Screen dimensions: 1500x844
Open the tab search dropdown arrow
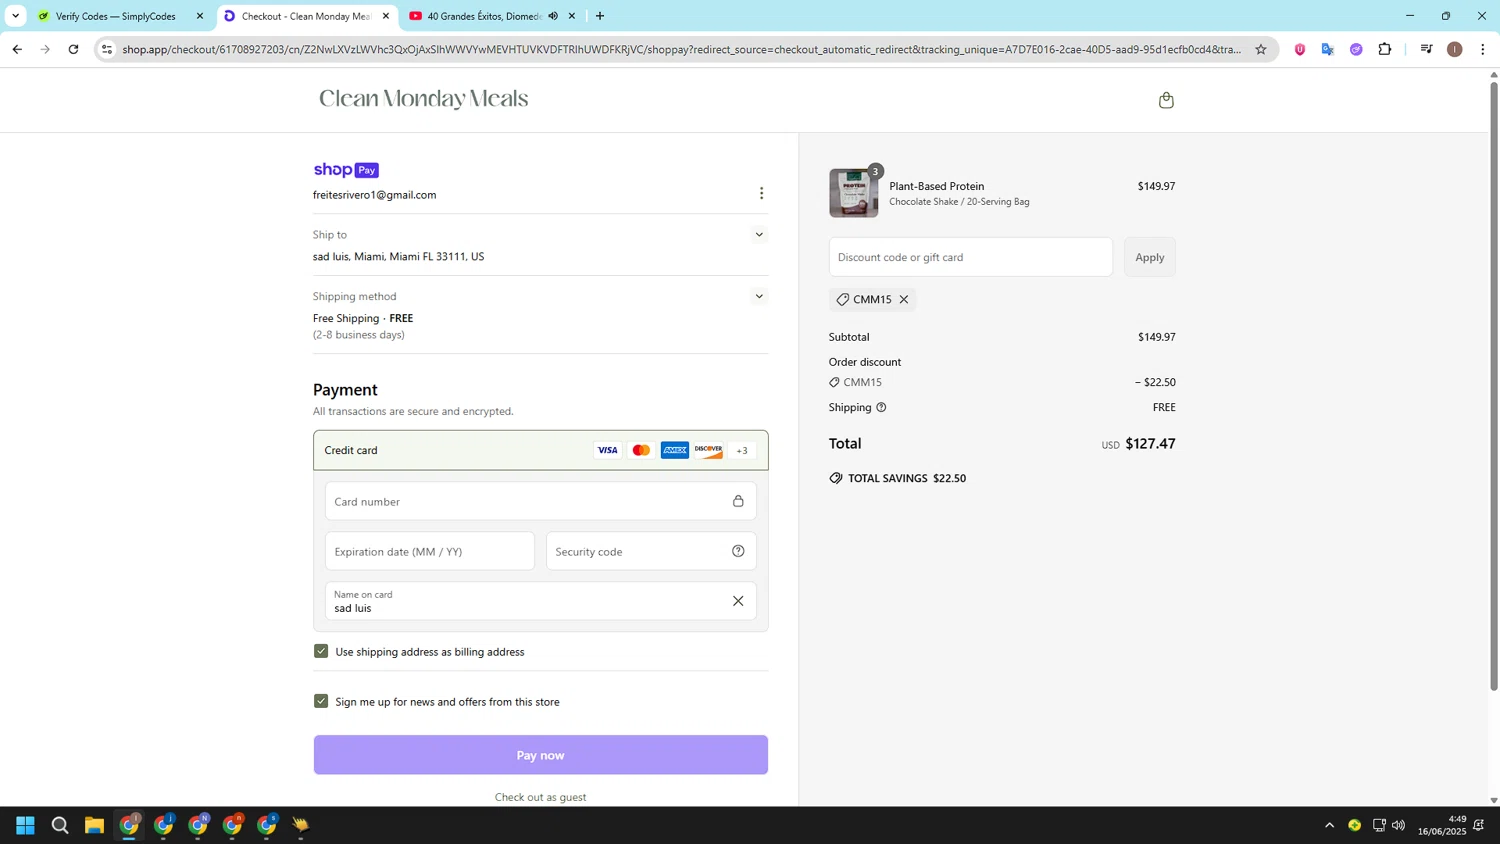[15, 16]
